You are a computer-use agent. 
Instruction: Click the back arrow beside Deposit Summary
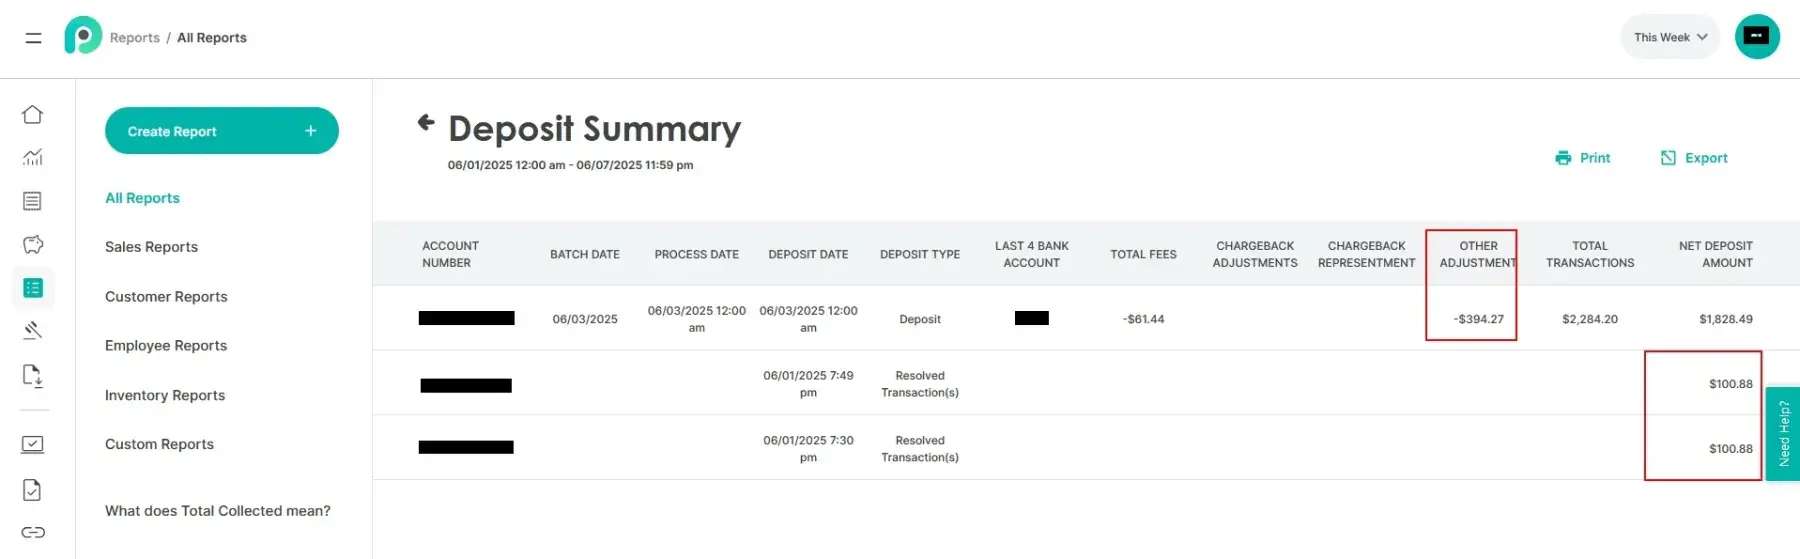click(x=426, y=123)
